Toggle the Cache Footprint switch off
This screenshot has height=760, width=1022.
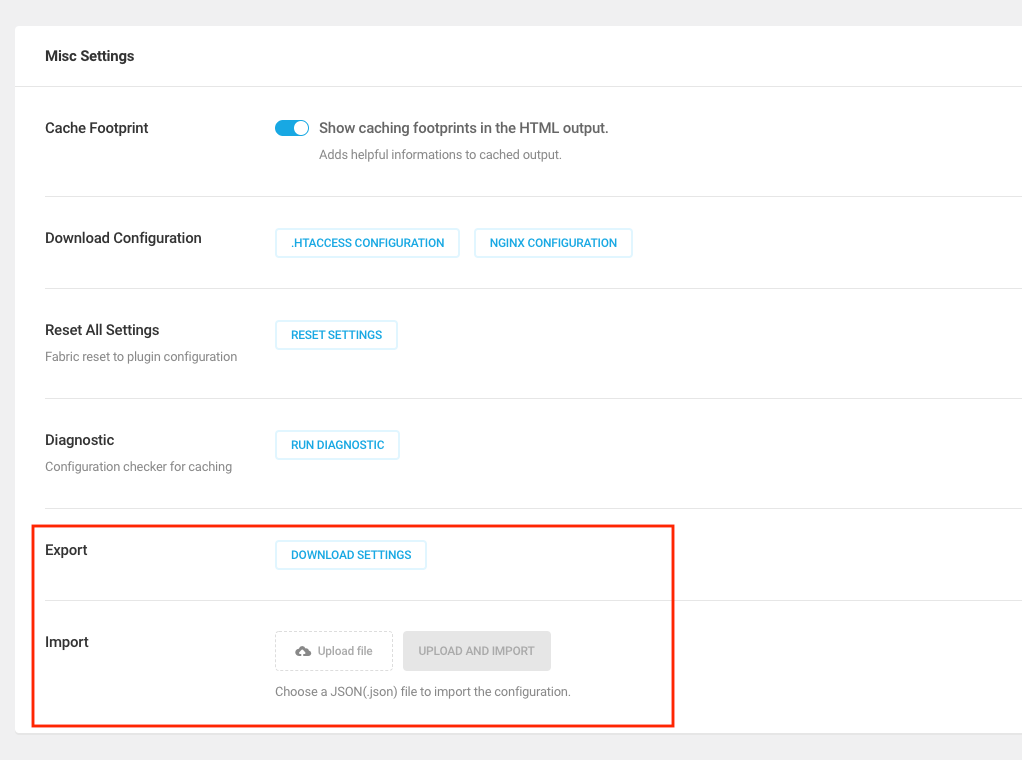pyautogui.click(x=291, y=127)
